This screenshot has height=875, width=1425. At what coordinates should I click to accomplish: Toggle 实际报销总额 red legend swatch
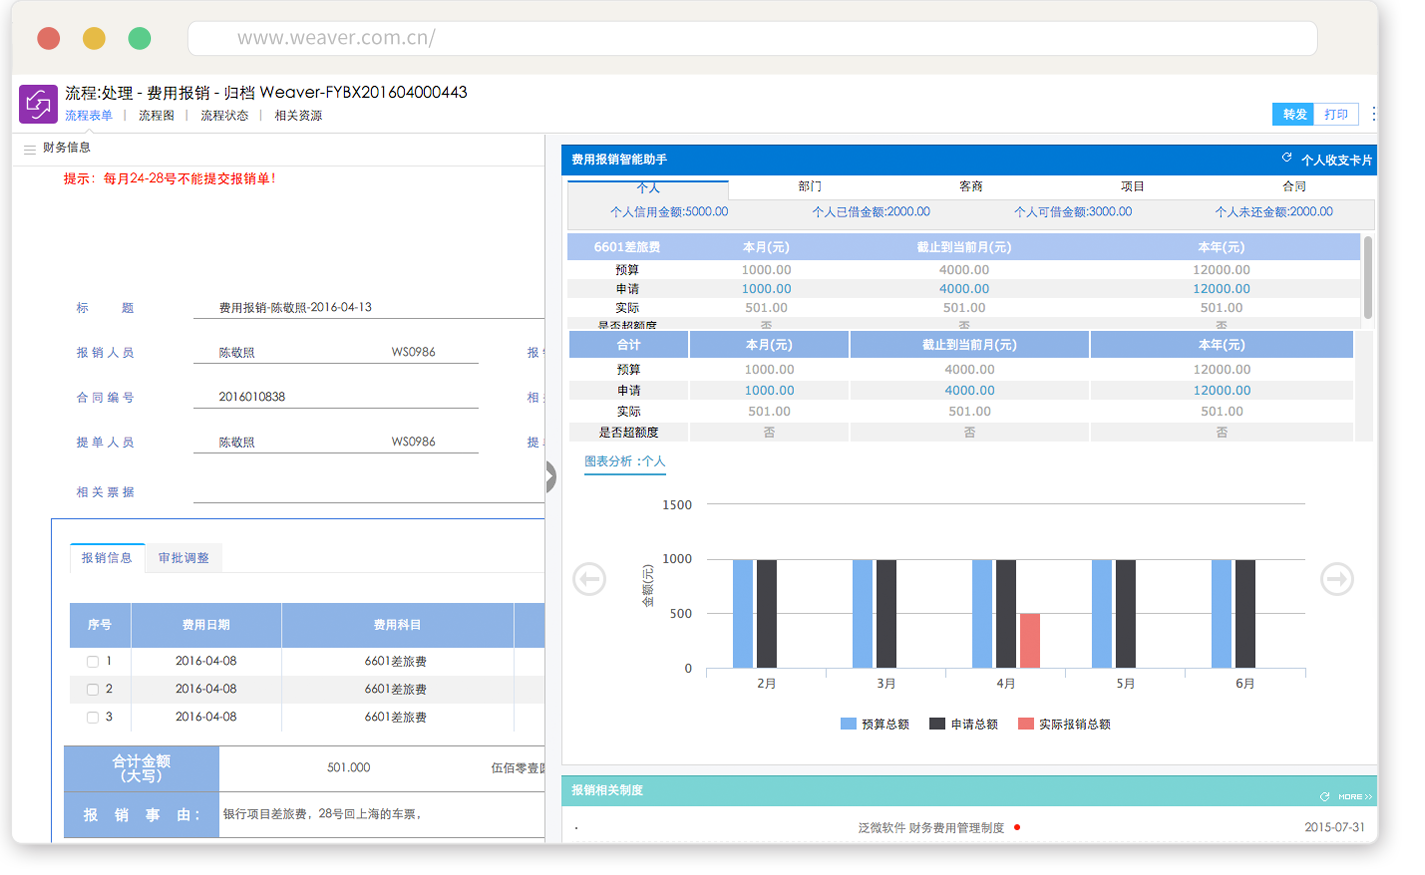point(1026,724)
